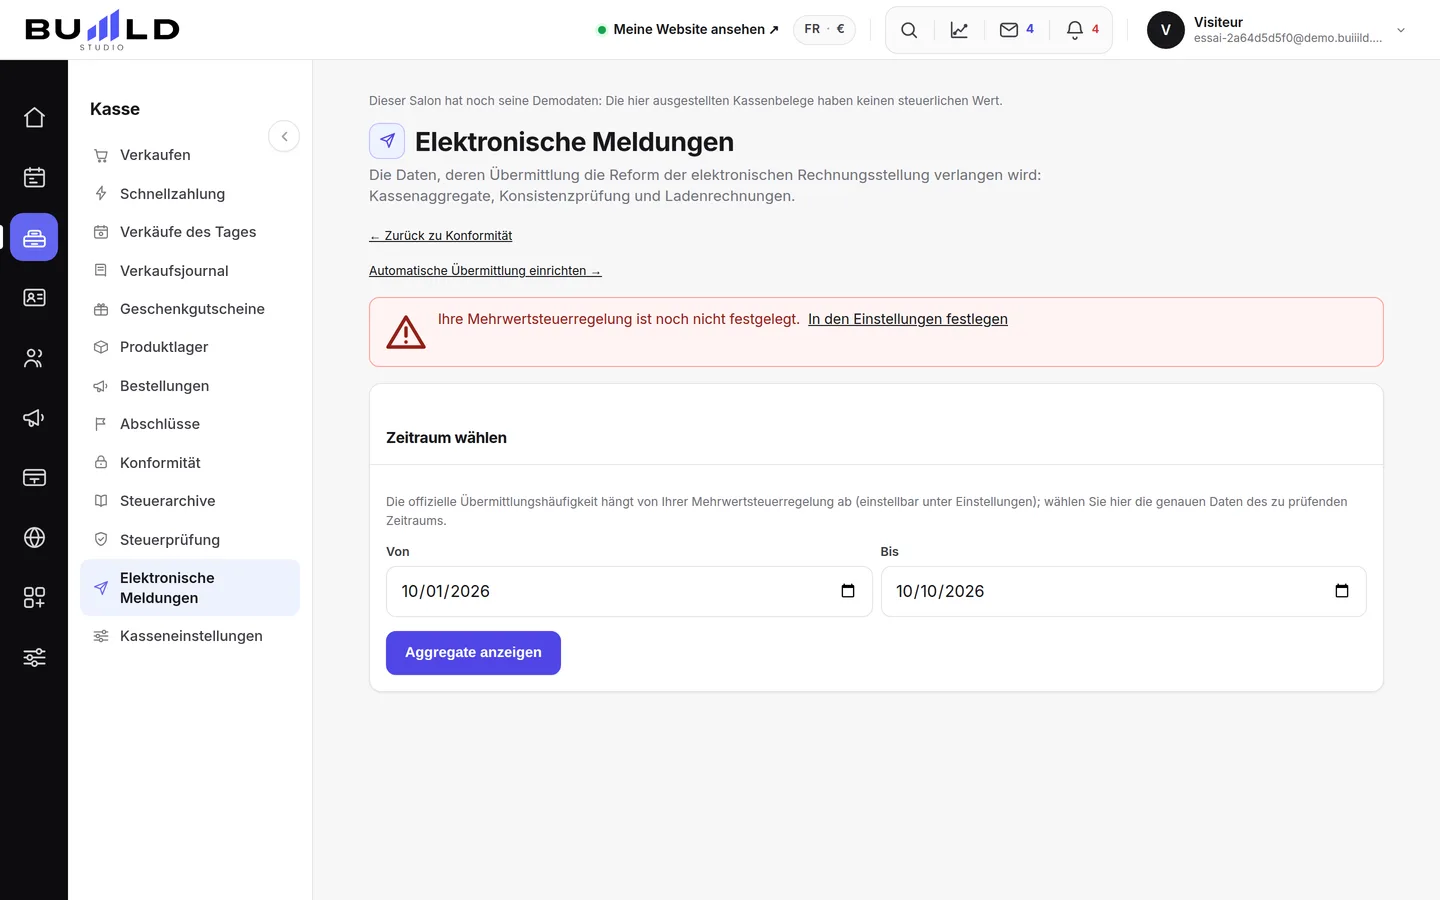Follow Automatische Übermittlung einrichten link
Screen dimensions: 1440x900
(x=485, y=271)
